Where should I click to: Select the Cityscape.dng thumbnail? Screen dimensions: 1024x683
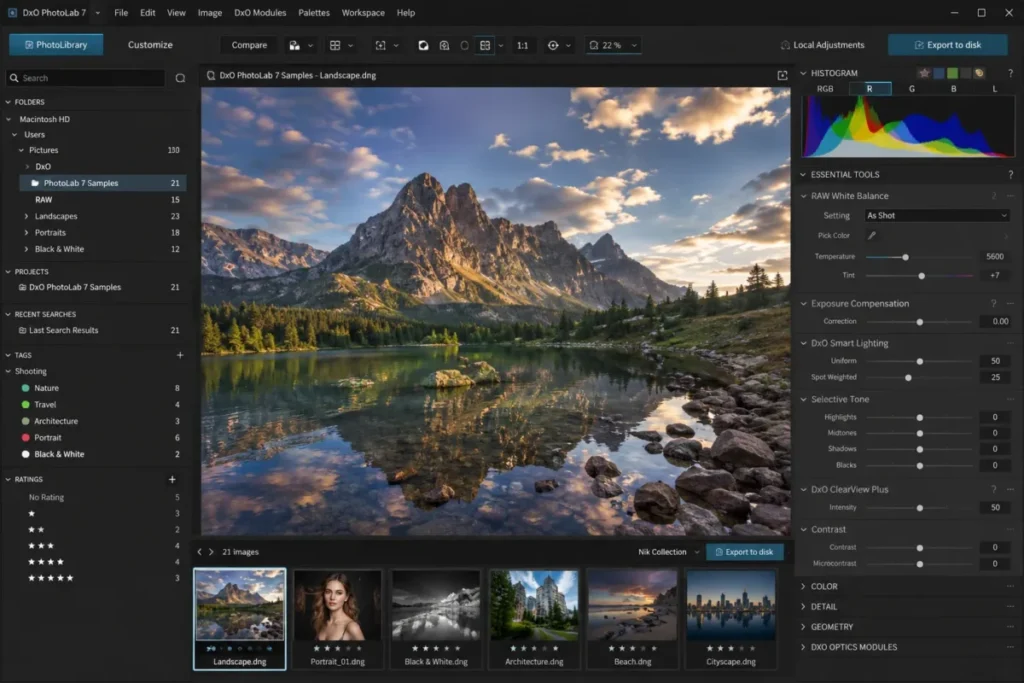tap(731, 618)
